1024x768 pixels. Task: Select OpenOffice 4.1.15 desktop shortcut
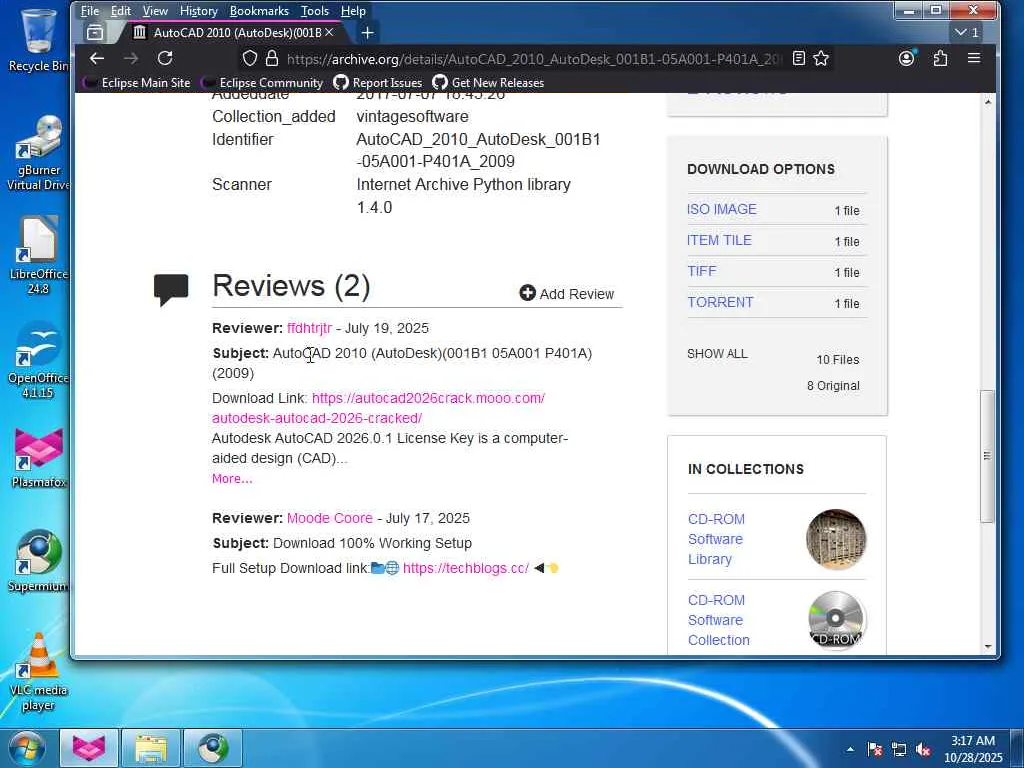37,360
